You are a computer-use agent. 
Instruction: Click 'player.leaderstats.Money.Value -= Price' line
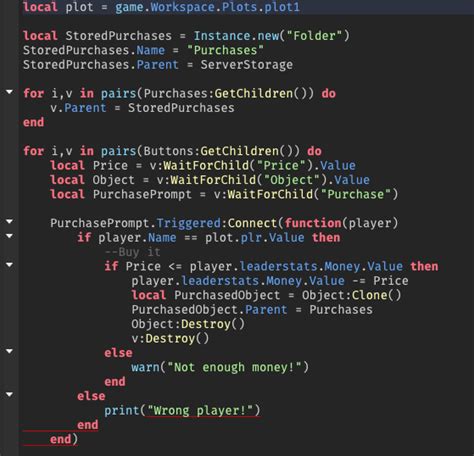(x=270, y=281)
